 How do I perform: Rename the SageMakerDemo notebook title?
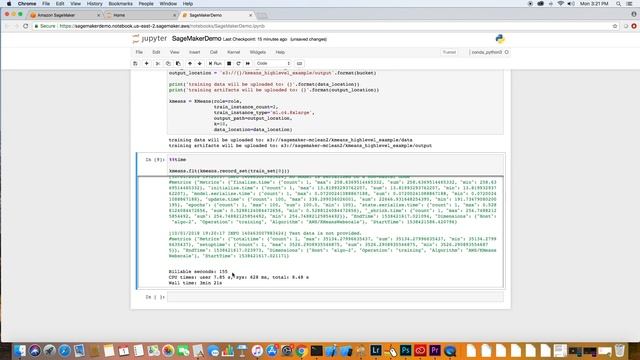tap(196, 39)
